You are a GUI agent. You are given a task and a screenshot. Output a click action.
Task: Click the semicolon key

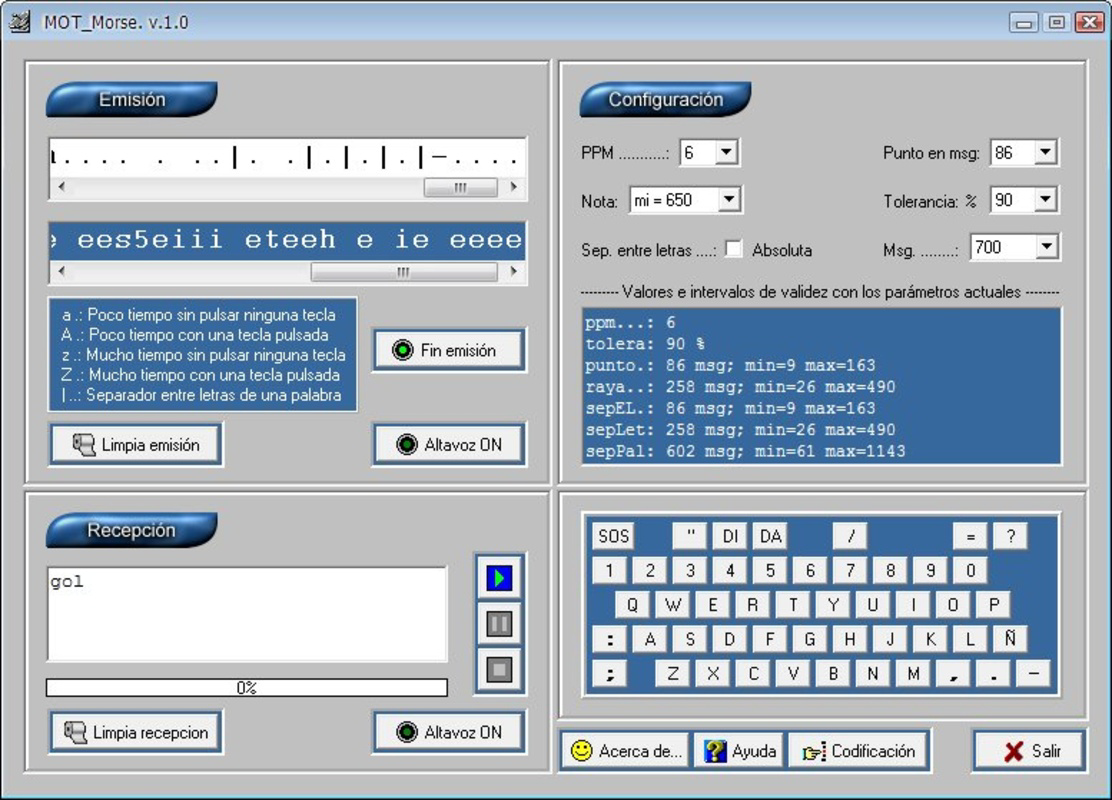[x=610, y=674]
